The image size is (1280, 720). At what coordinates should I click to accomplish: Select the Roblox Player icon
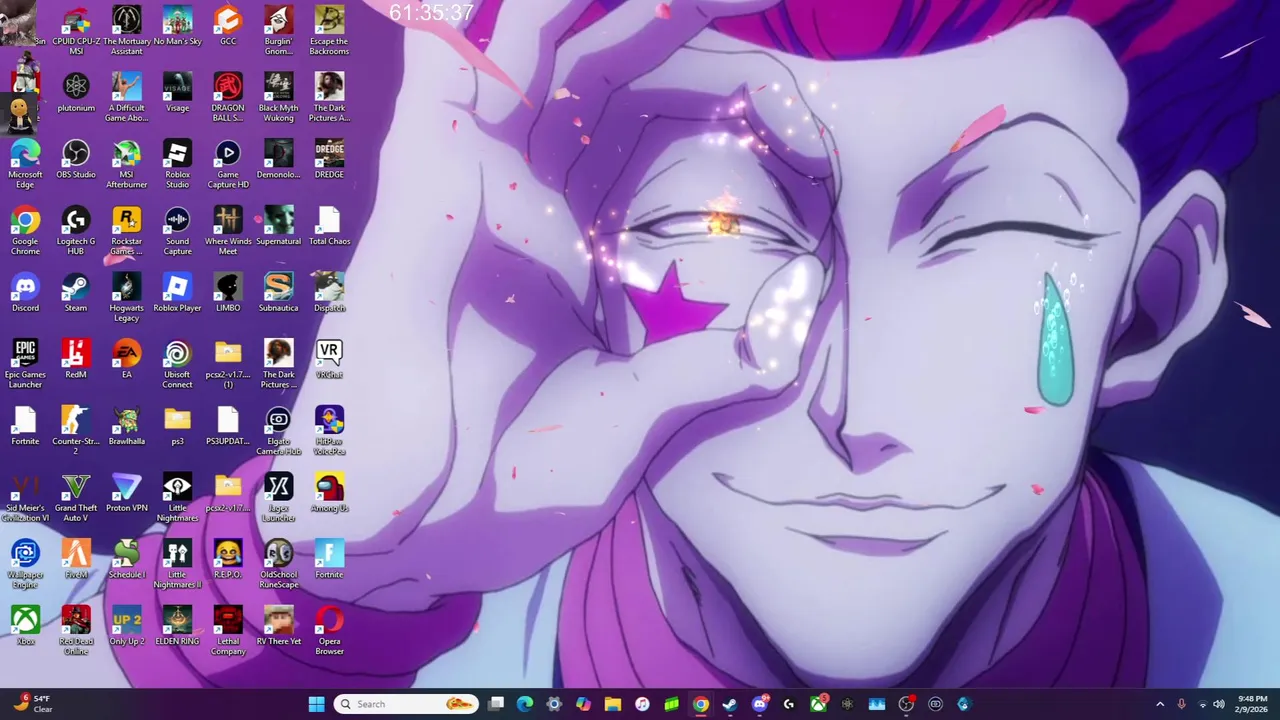(177, 293)
